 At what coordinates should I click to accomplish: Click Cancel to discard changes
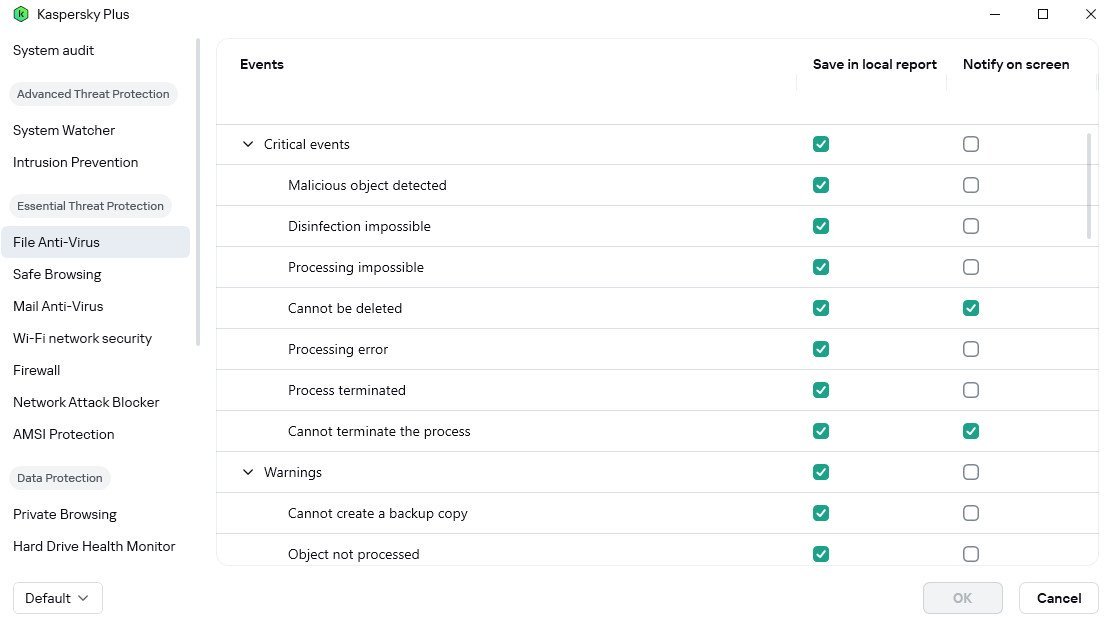[x=1059, y=598]
